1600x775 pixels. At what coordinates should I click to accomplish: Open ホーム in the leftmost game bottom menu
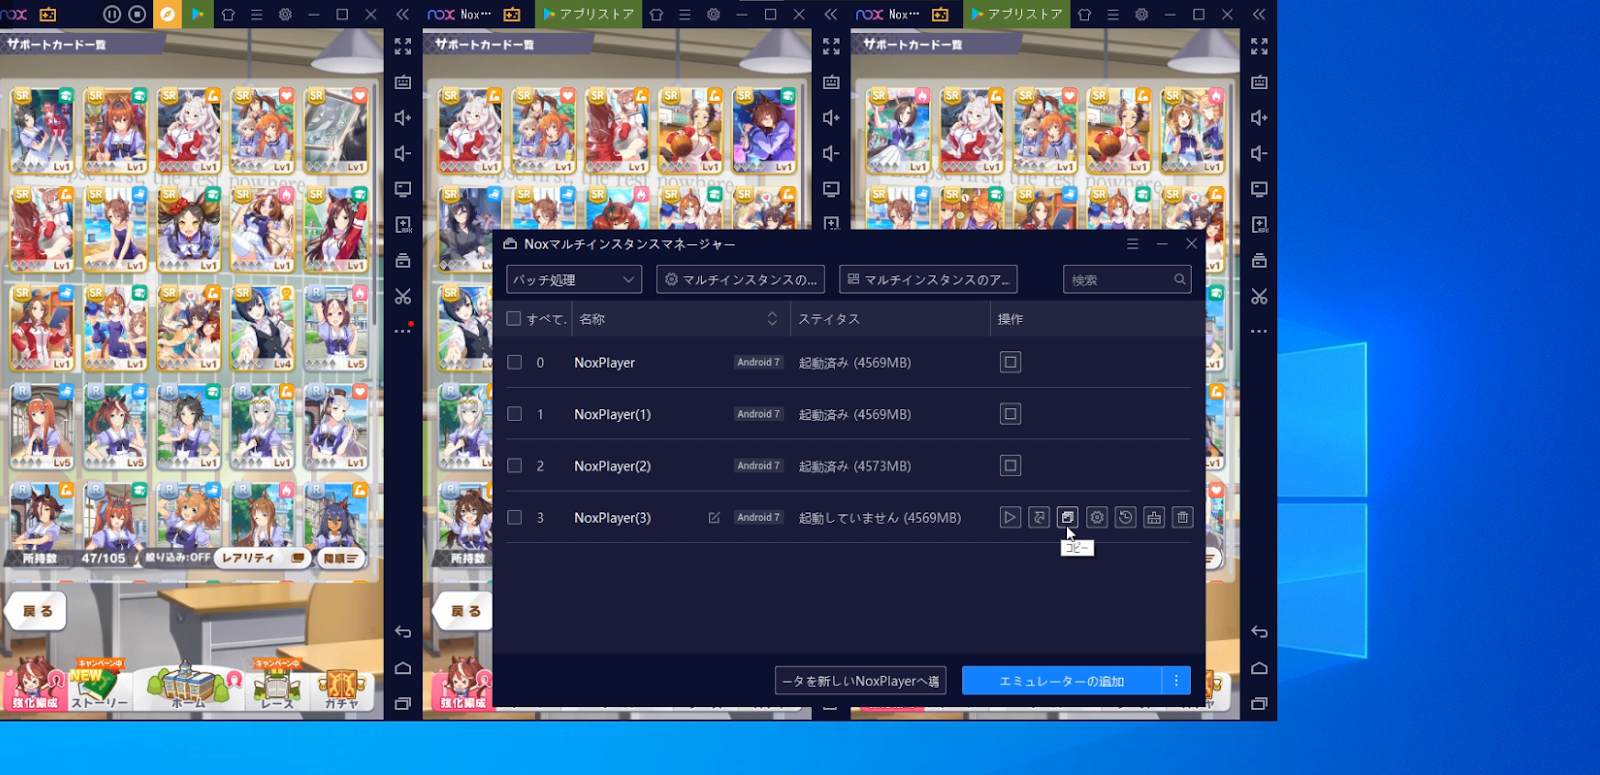pyautogui.click(x=187, y=687)
